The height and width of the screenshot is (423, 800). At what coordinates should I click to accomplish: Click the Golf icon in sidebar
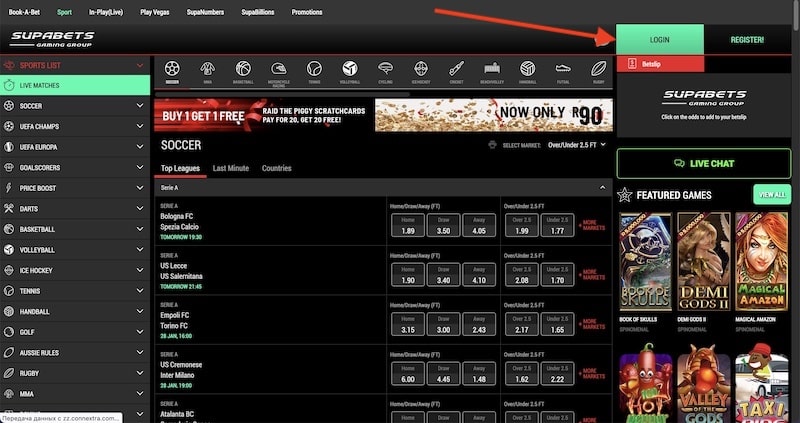[x=9, y=332]
